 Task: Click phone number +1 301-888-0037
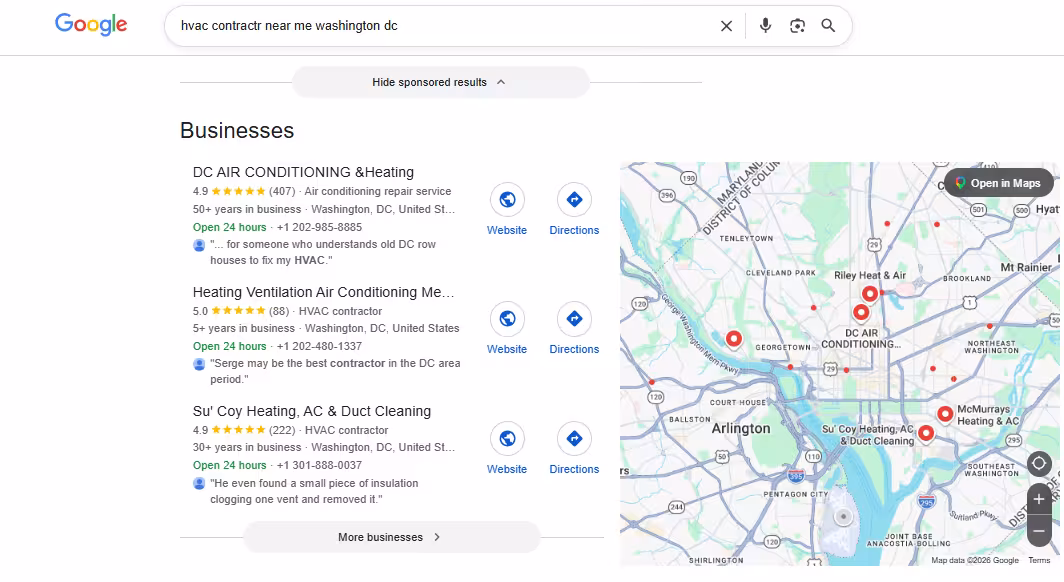319,465
